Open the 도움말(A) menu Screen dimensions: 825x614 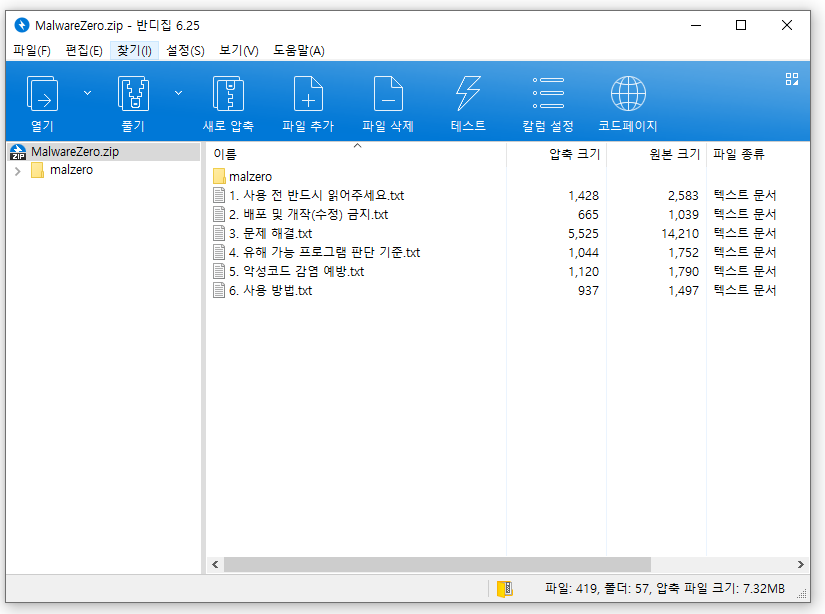(x=298, y=51)
